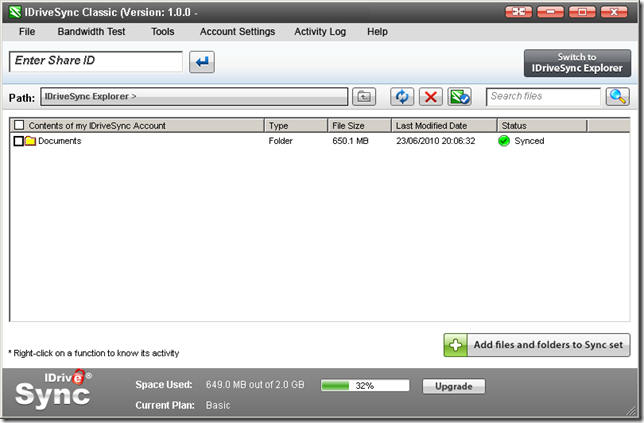Screen dimensions: 644x423
Task: Minimize the IDriveSync window
Action: click(550, 12)
